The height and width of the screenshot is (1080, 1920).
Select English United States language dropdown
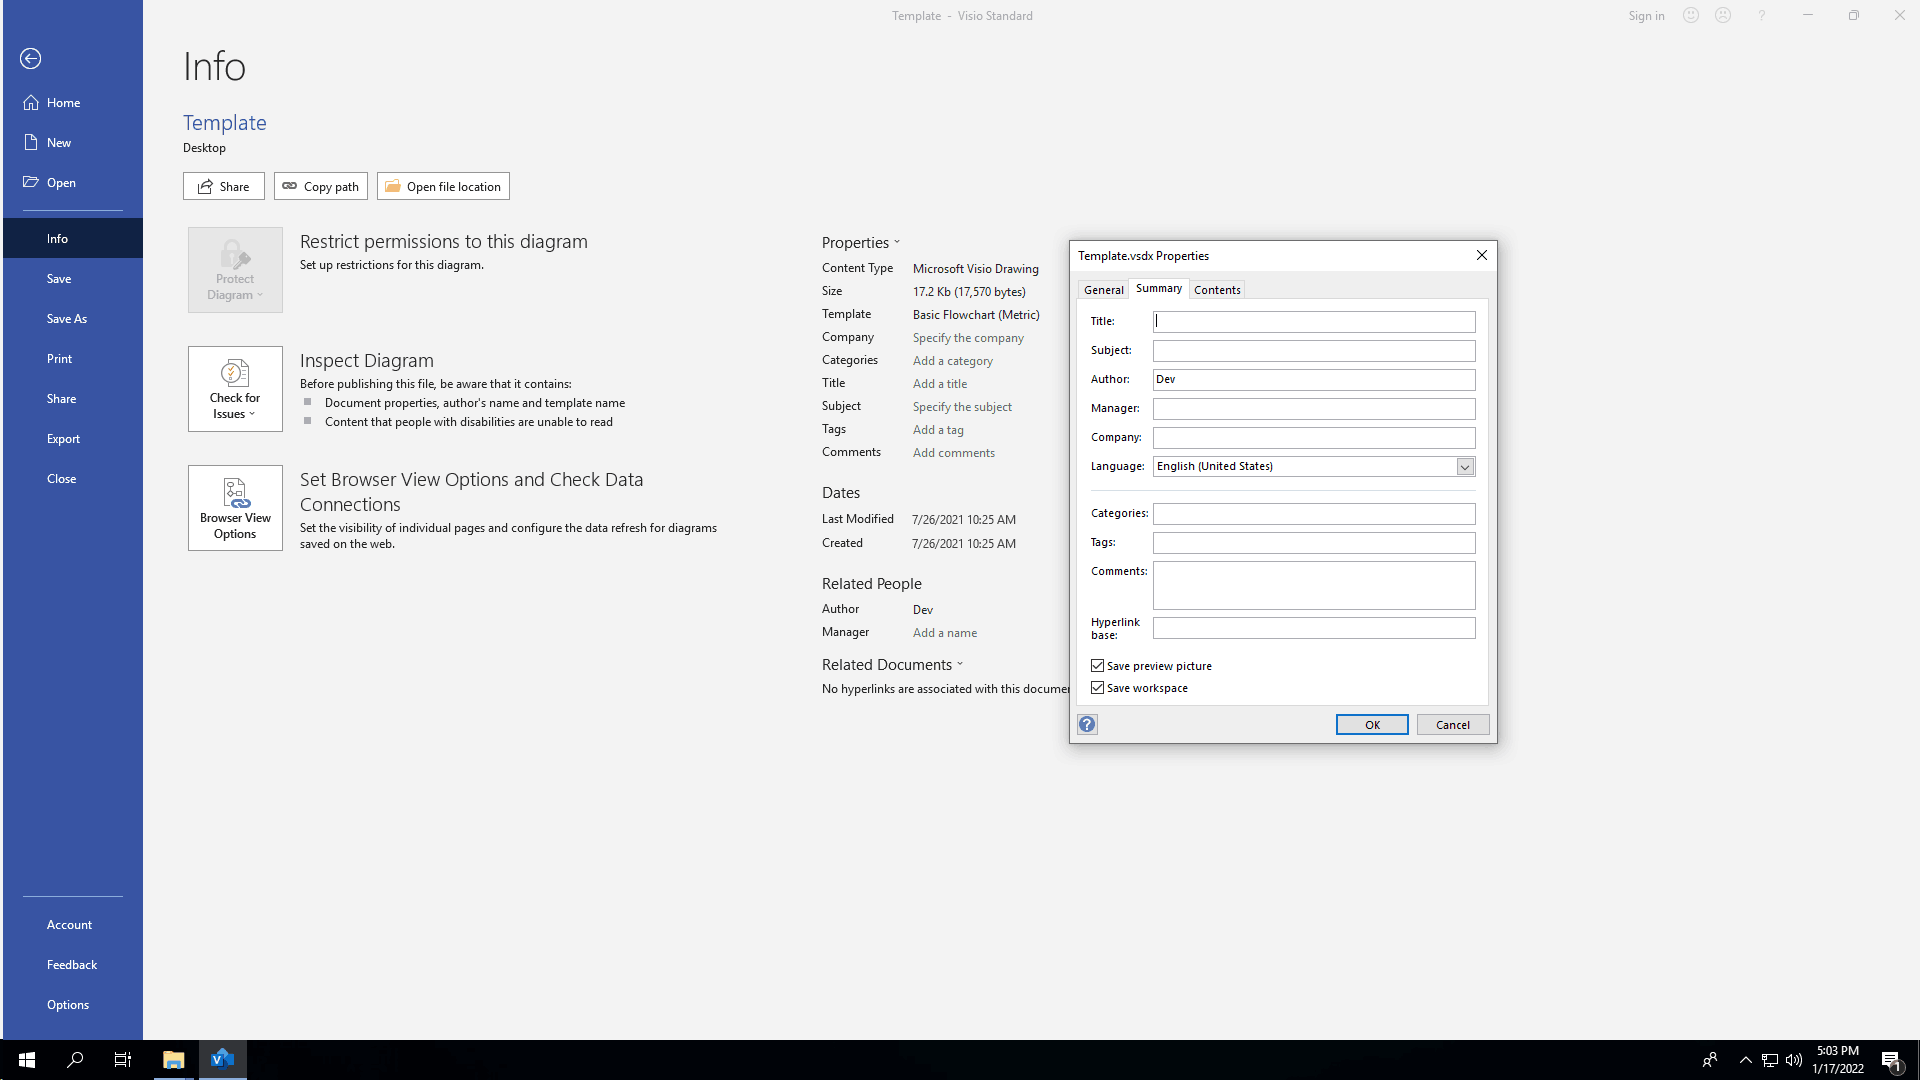pos(1464,465)
